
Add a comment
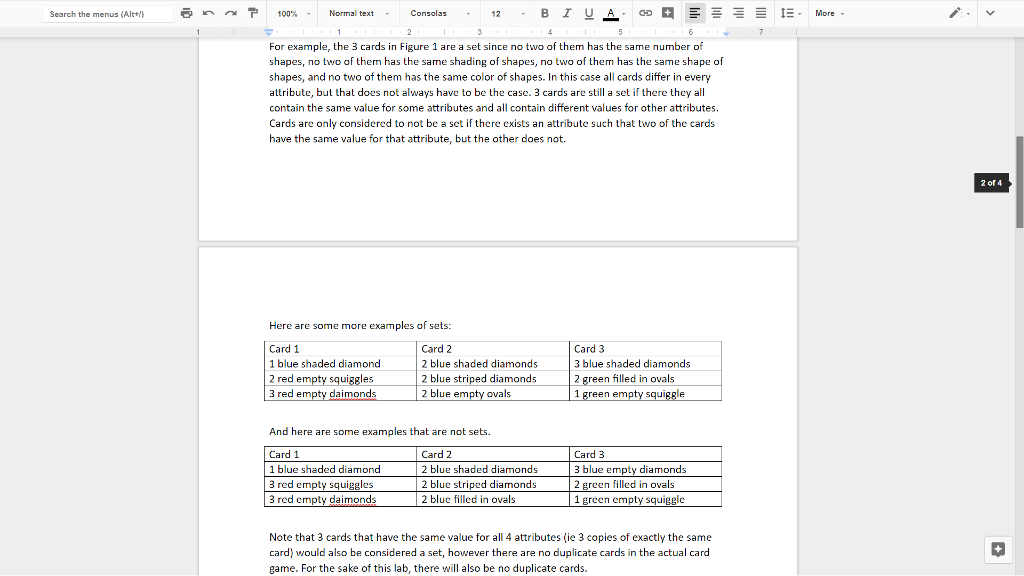tap(667, 13)
